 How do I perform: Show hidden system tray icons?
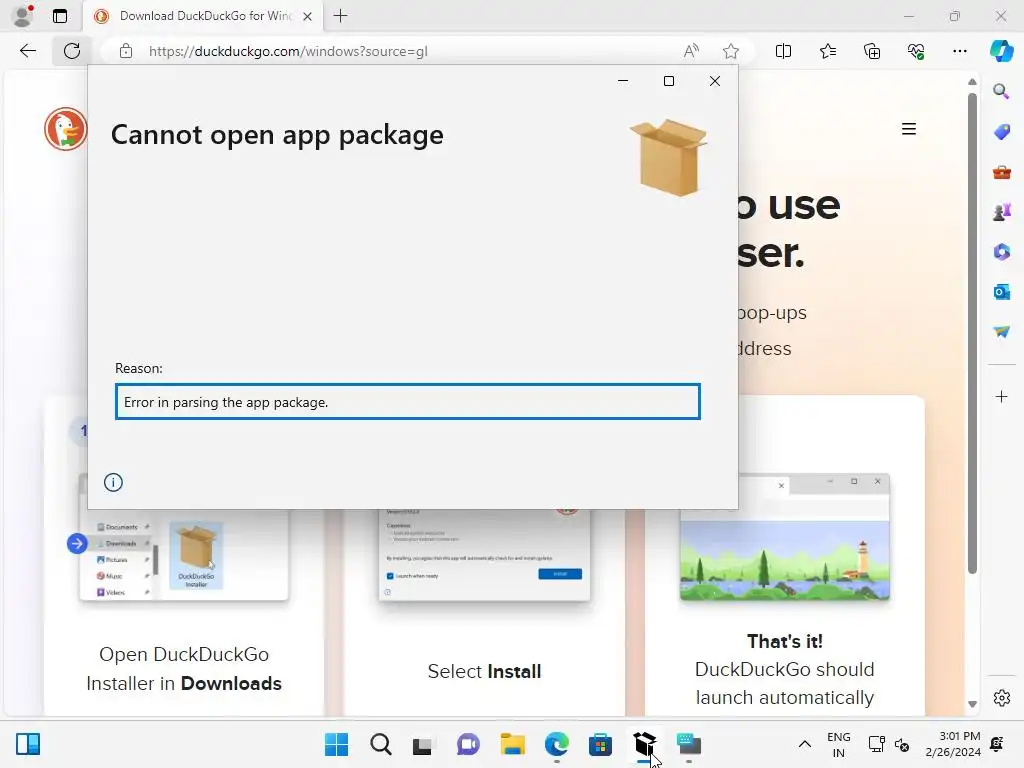pos(805,744)
